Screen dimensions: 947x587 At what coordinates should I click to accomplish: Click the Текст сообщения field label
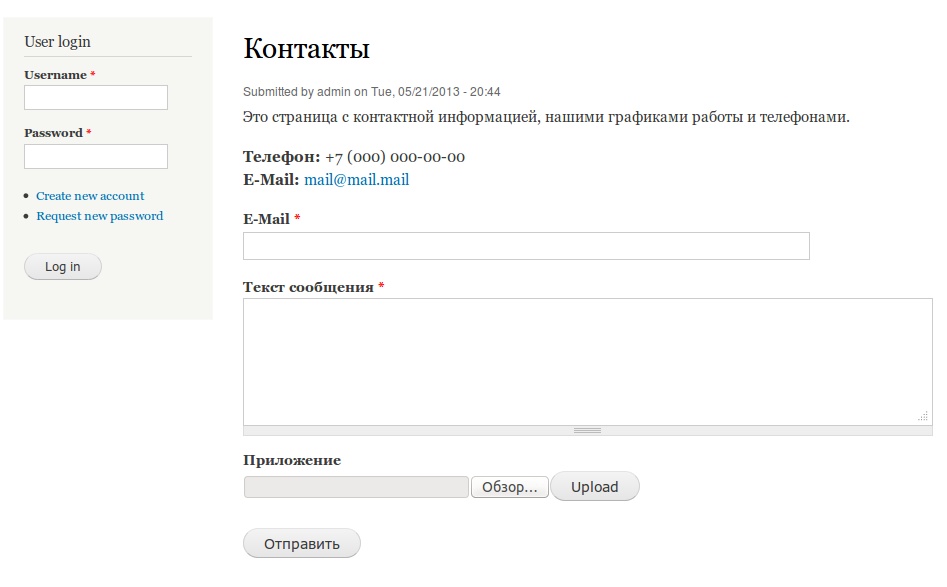308,287
